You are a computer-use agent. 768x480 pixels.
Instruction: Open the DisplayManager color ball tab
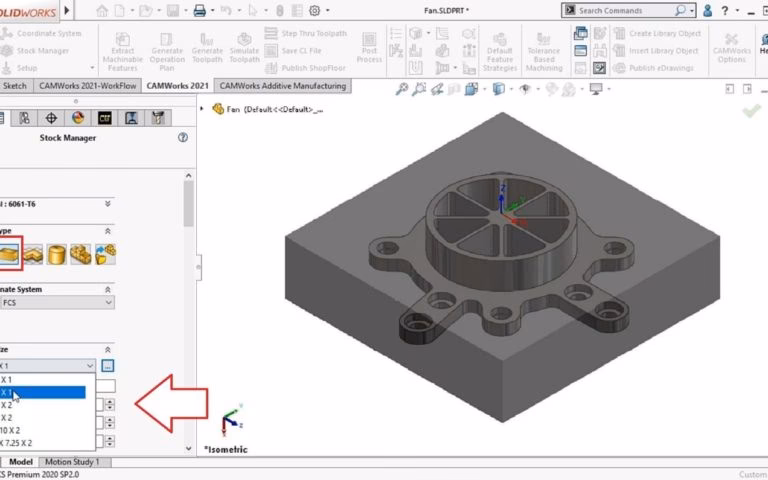click(78, 118)
